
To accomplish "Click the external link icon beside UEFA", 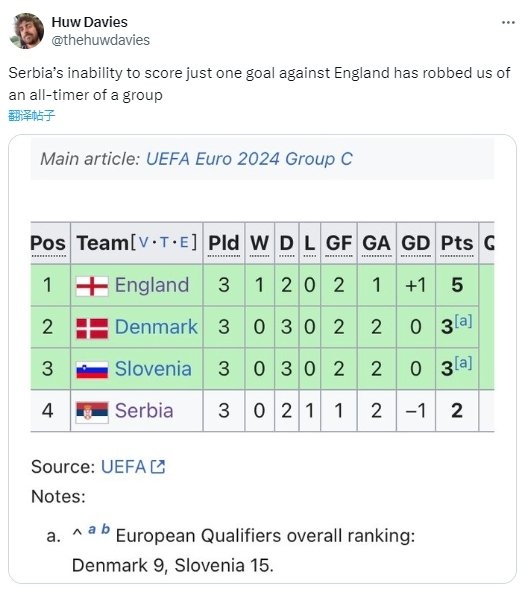I will 157,467.
